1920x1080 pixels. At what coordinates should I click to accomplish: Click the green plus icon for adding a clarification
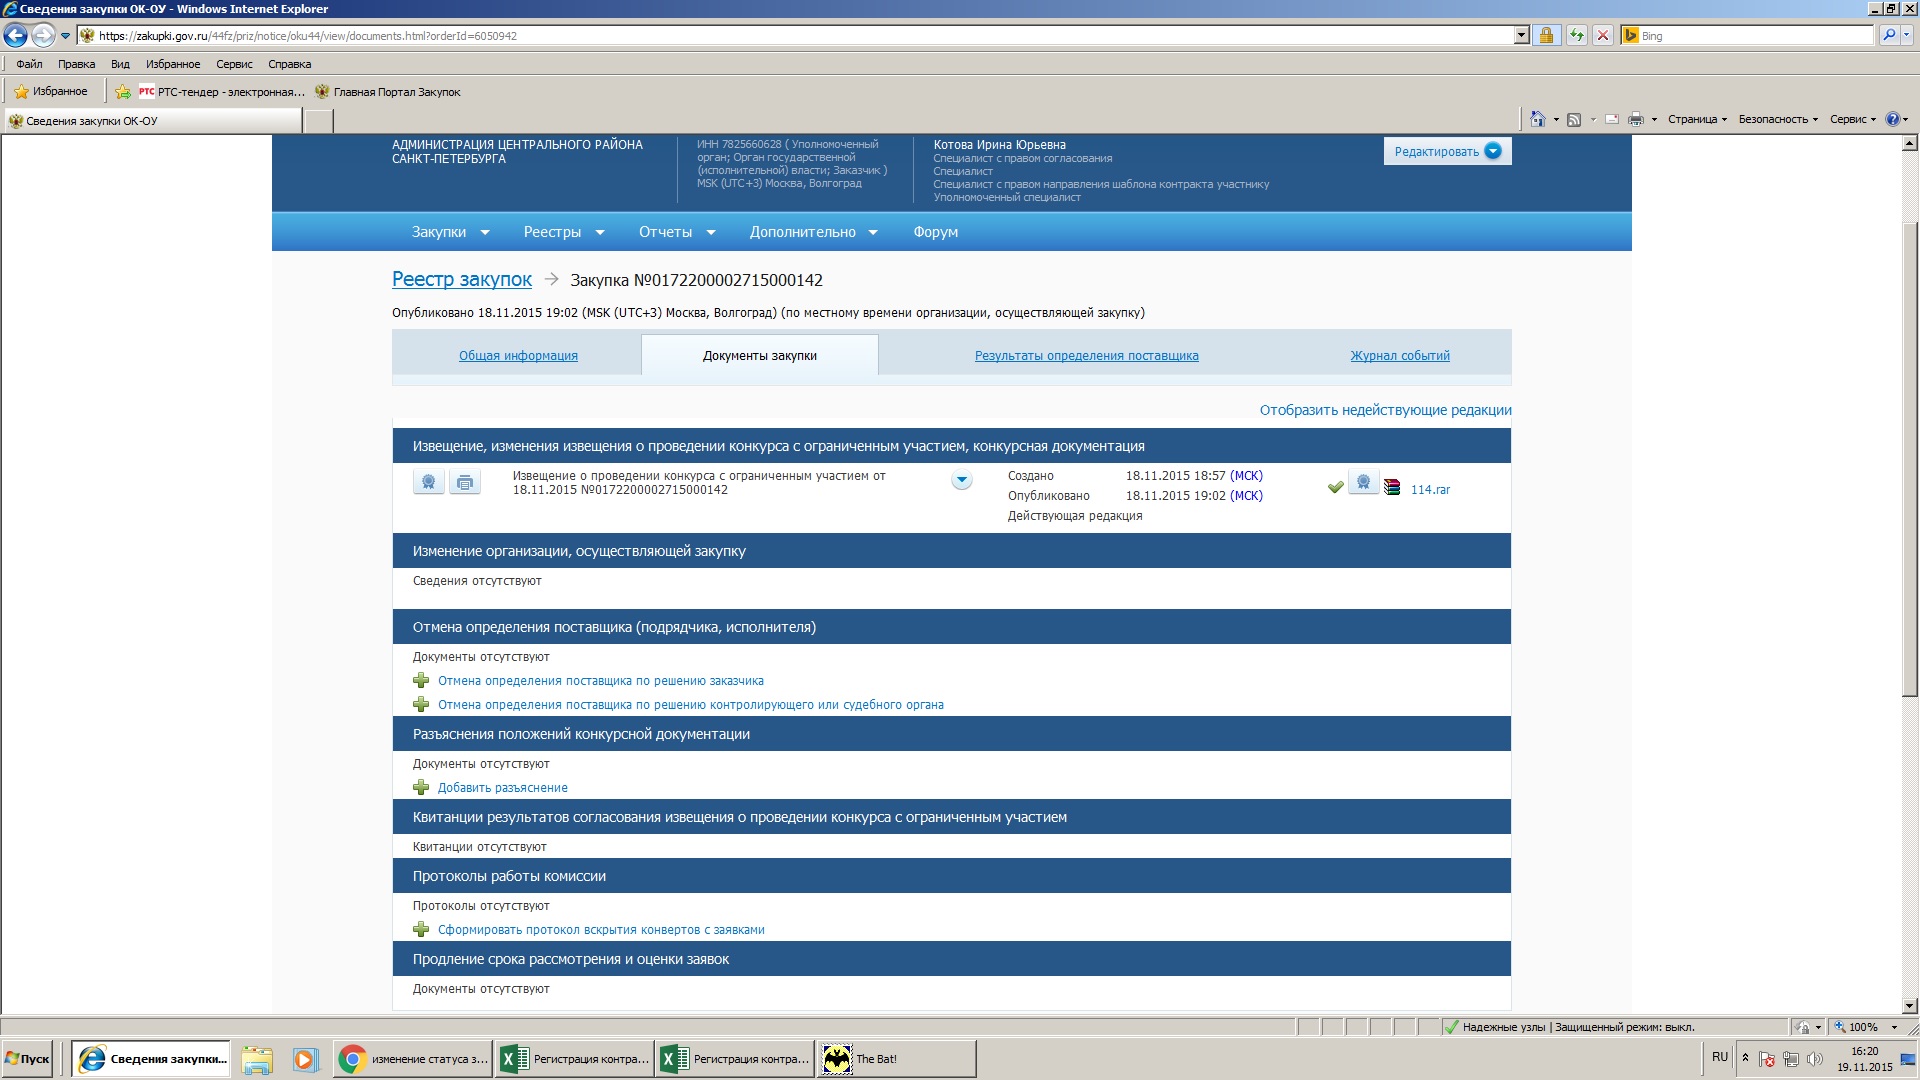(421, 788)
